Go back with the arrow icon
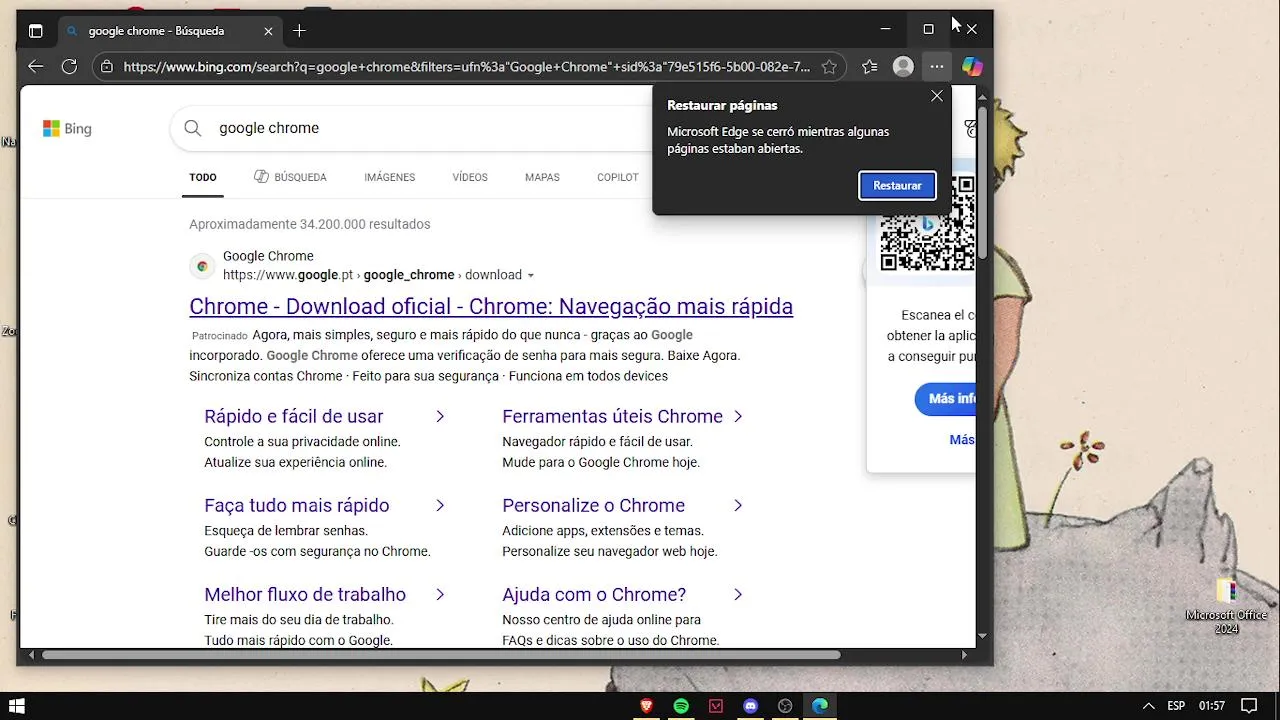 pos(36,67)
